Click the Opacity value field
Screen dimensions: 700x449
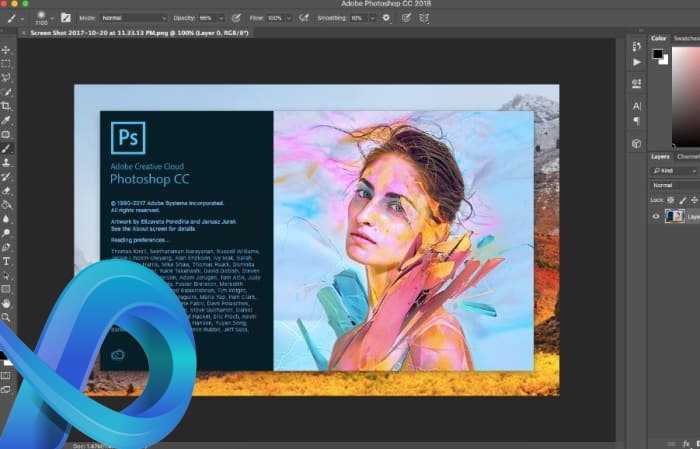206,18
